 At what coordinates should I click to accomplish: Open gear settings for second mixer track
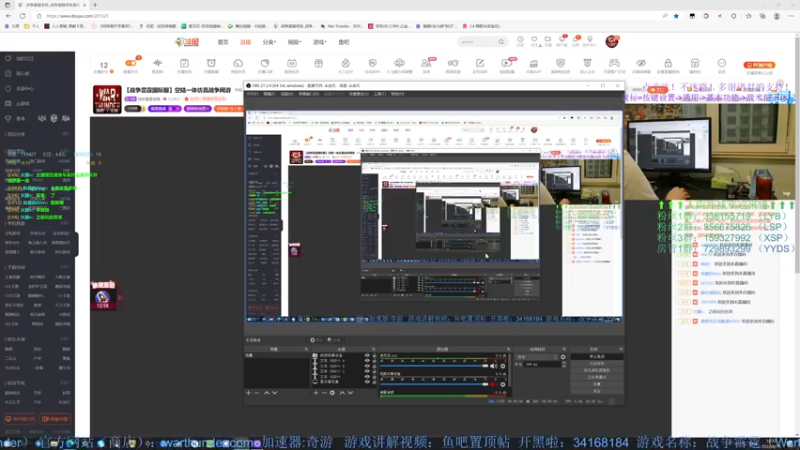(x=503, y=384)
